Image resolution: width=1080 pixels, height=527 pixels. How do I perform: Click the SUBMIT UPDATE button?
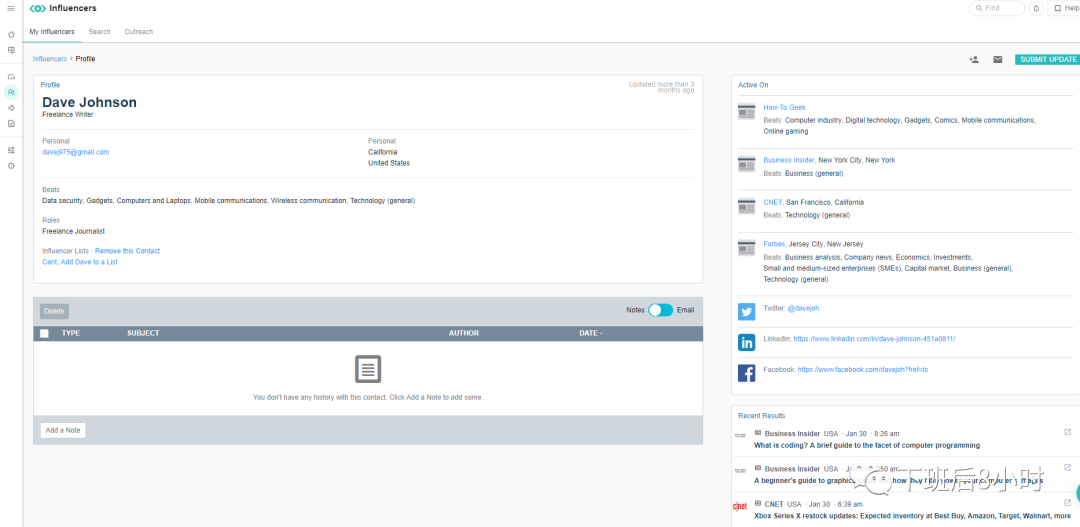point(1048,60)
